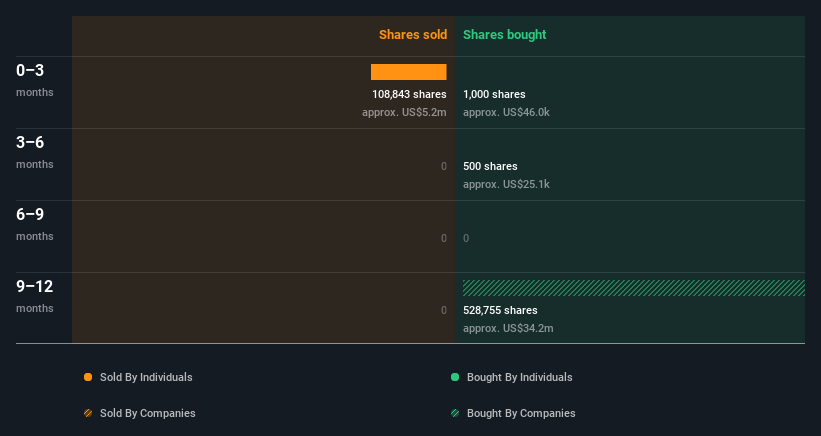The image size is (821, 436).
Task: Click the zero shares bought in 6–9 months row
Action: 466,238
